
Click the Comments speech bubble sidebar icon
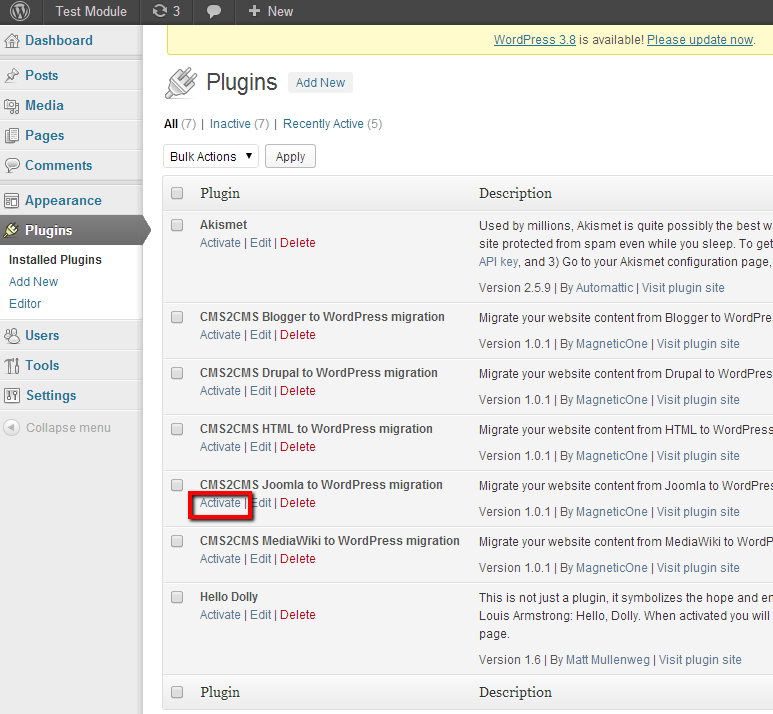pyautogui.click(x=12, y=165)
